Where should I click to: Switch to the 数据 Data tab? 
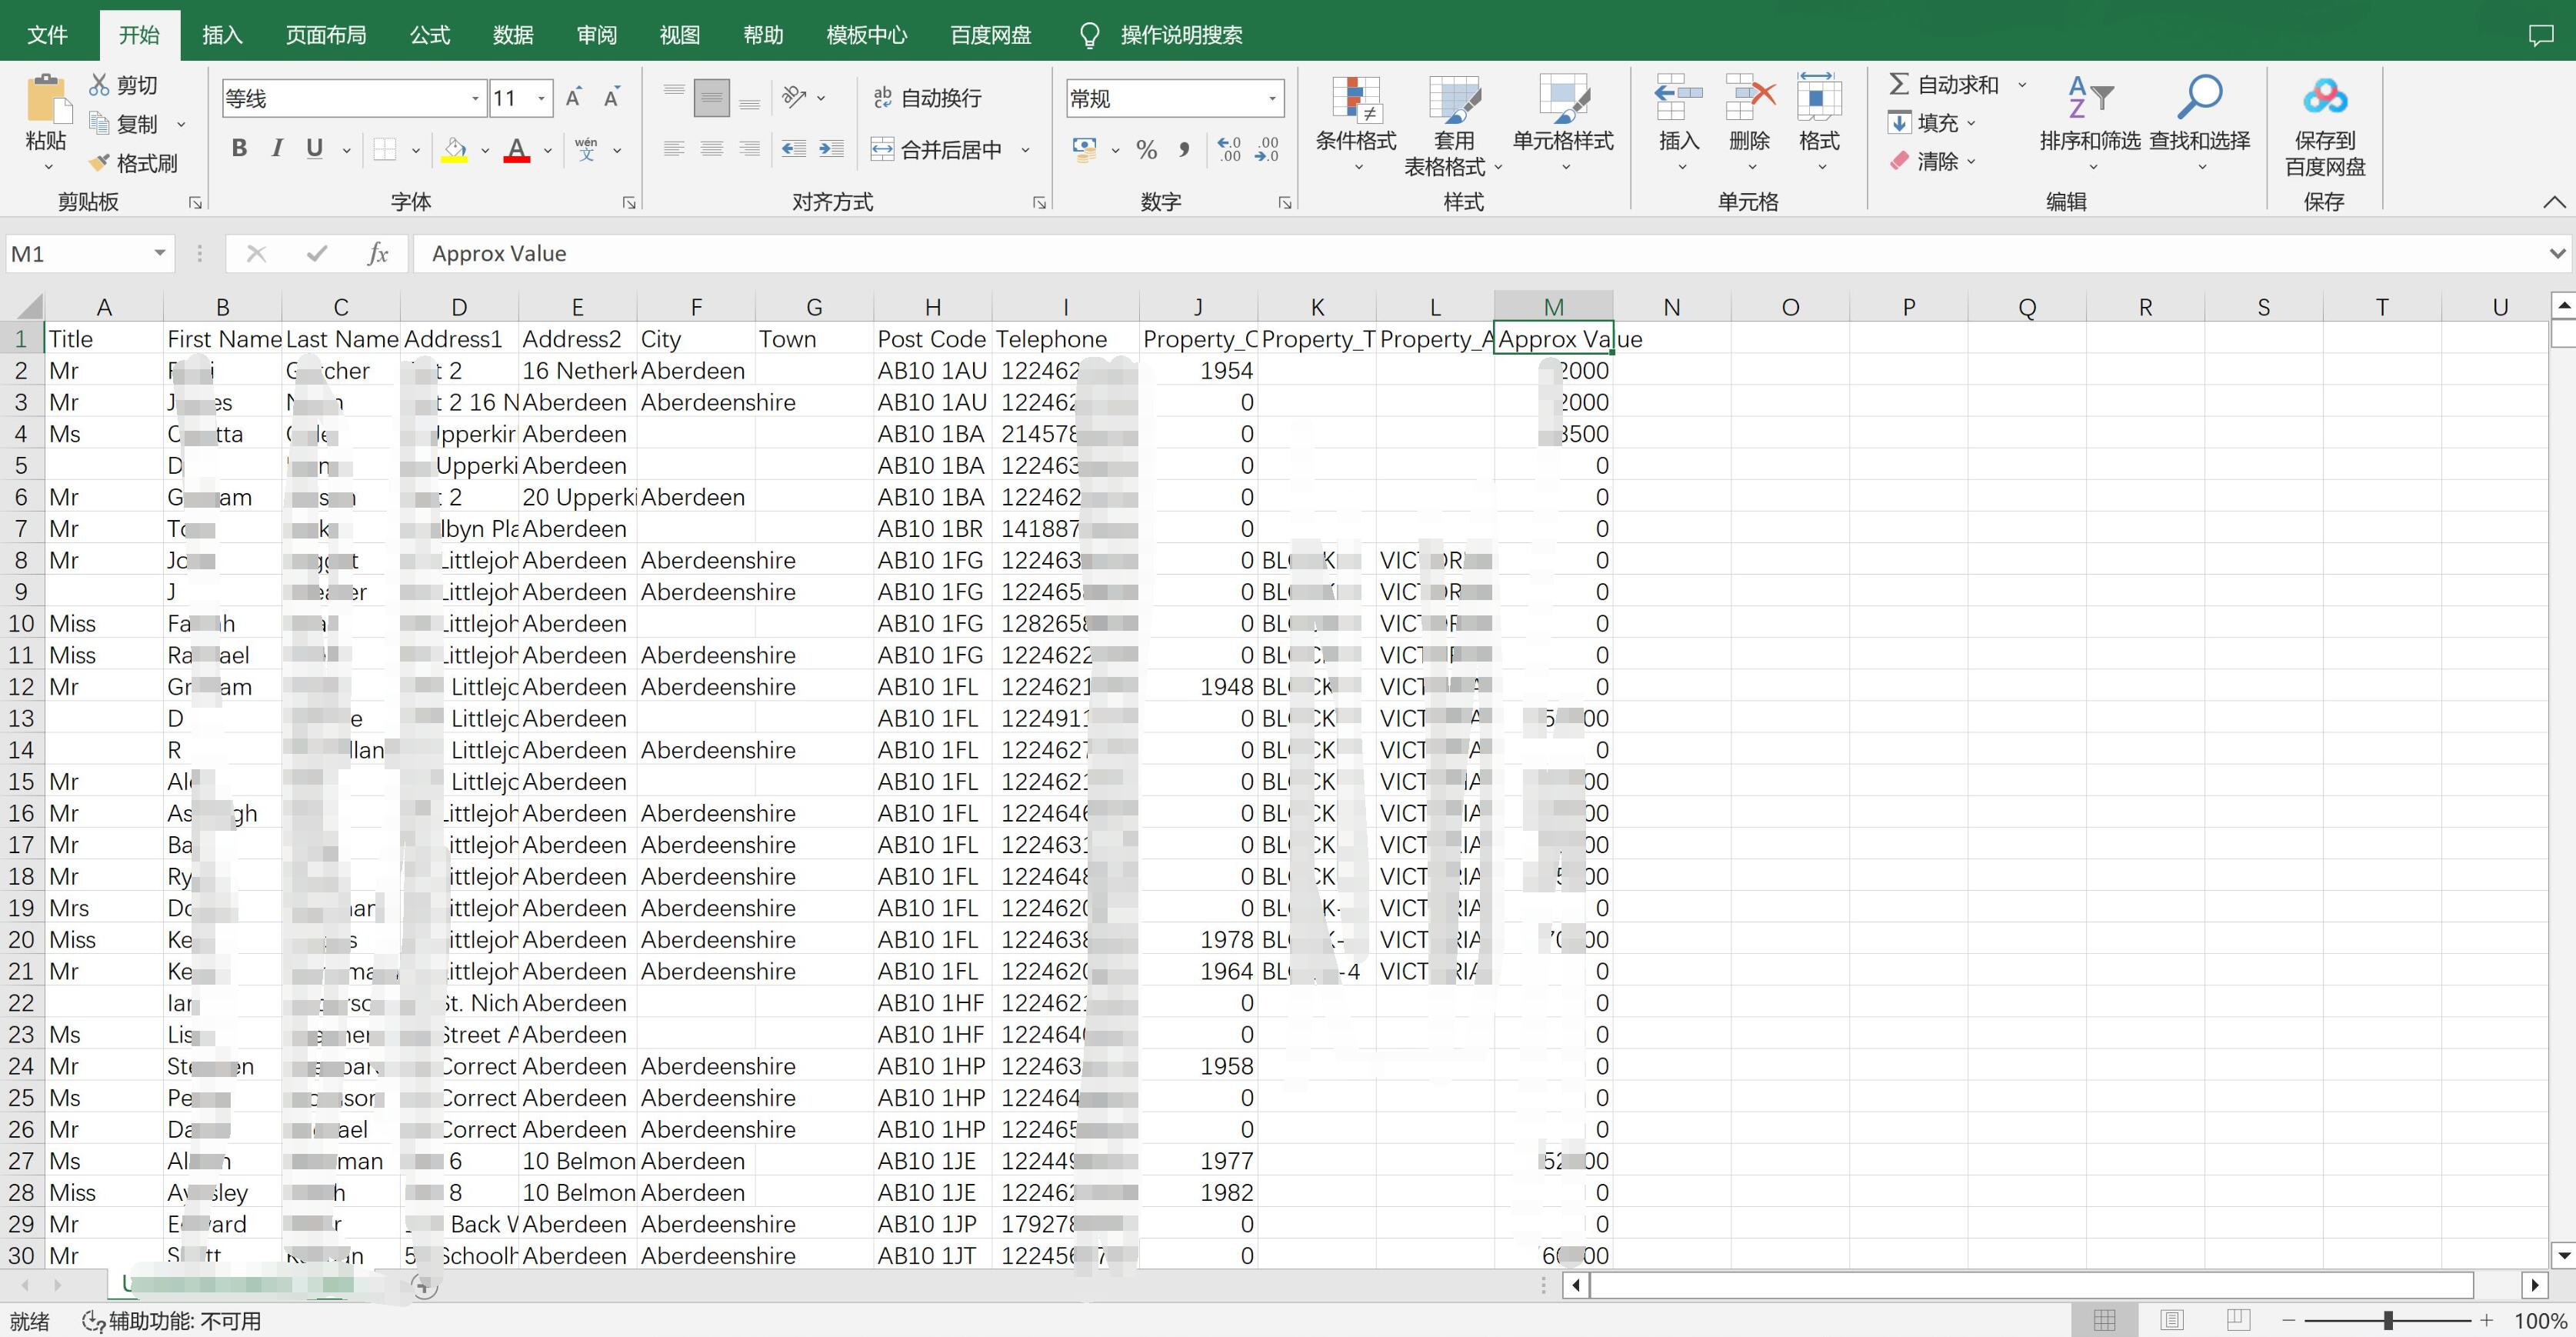click(x=513, y=35)
